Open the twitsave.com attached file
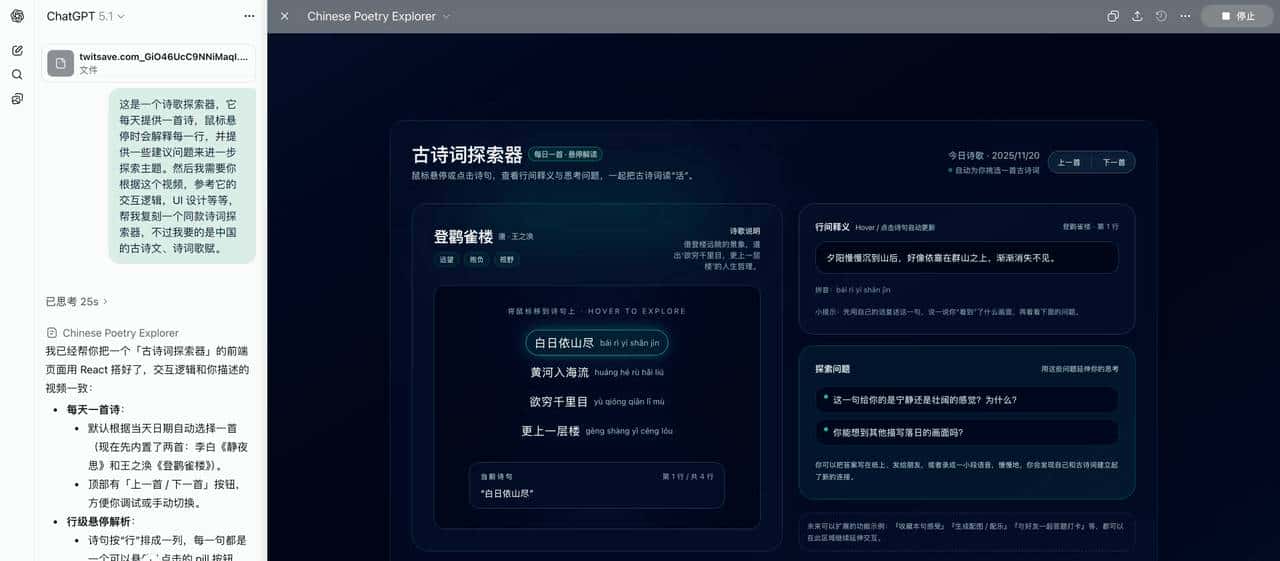The height and width of the screenshot is (561, 1280). tap(148, 63)
